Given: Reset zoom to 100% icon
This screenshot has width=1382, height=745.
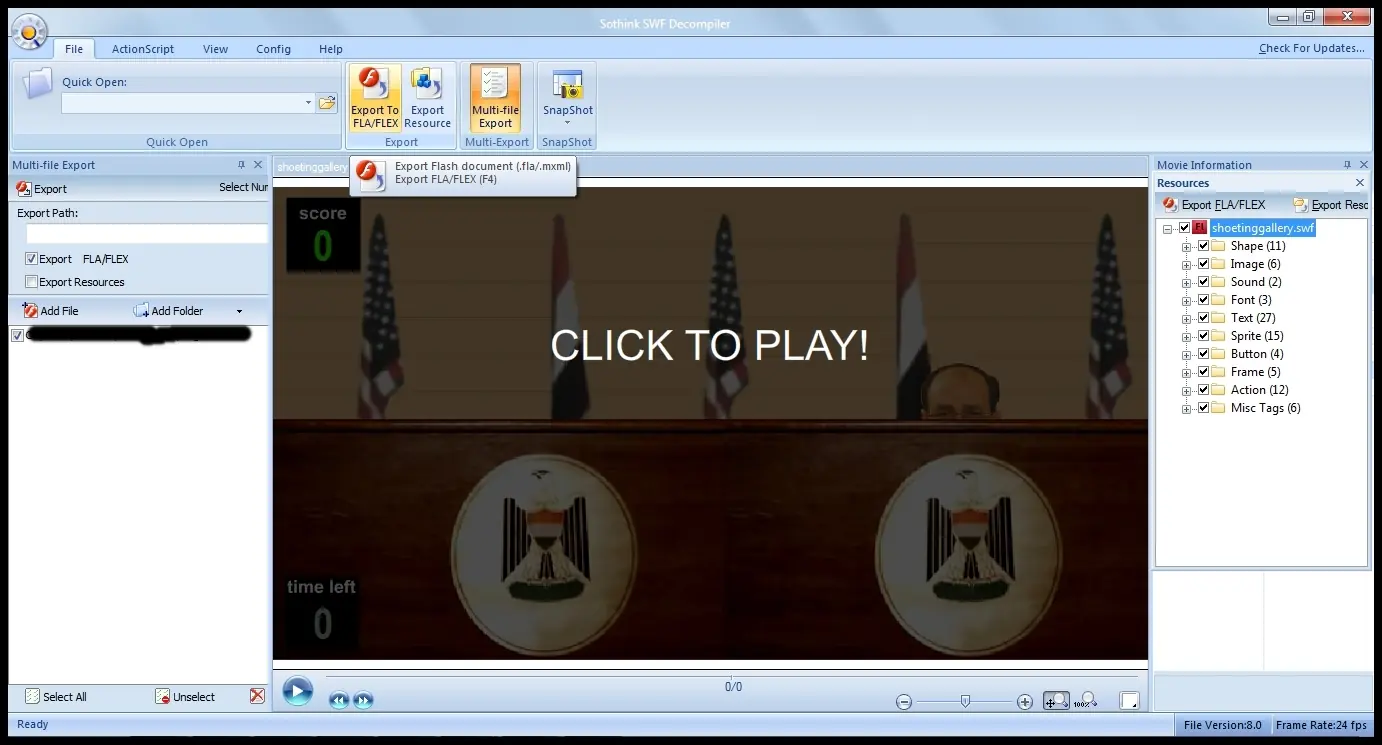Looking at the screenshot, I should 1086,701.
